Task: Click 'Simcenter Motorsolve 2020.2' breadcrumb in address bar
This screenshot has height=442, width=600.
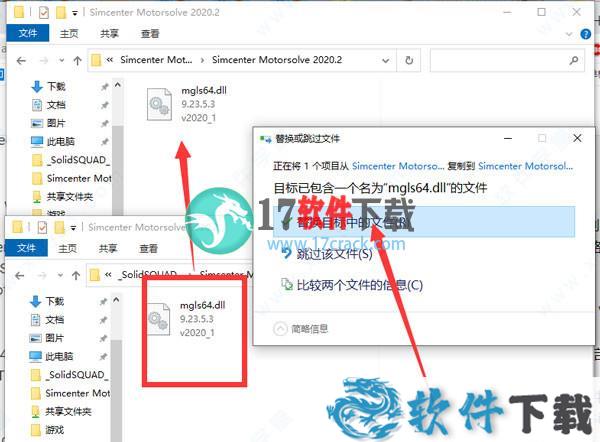Action: pos(277,60)
